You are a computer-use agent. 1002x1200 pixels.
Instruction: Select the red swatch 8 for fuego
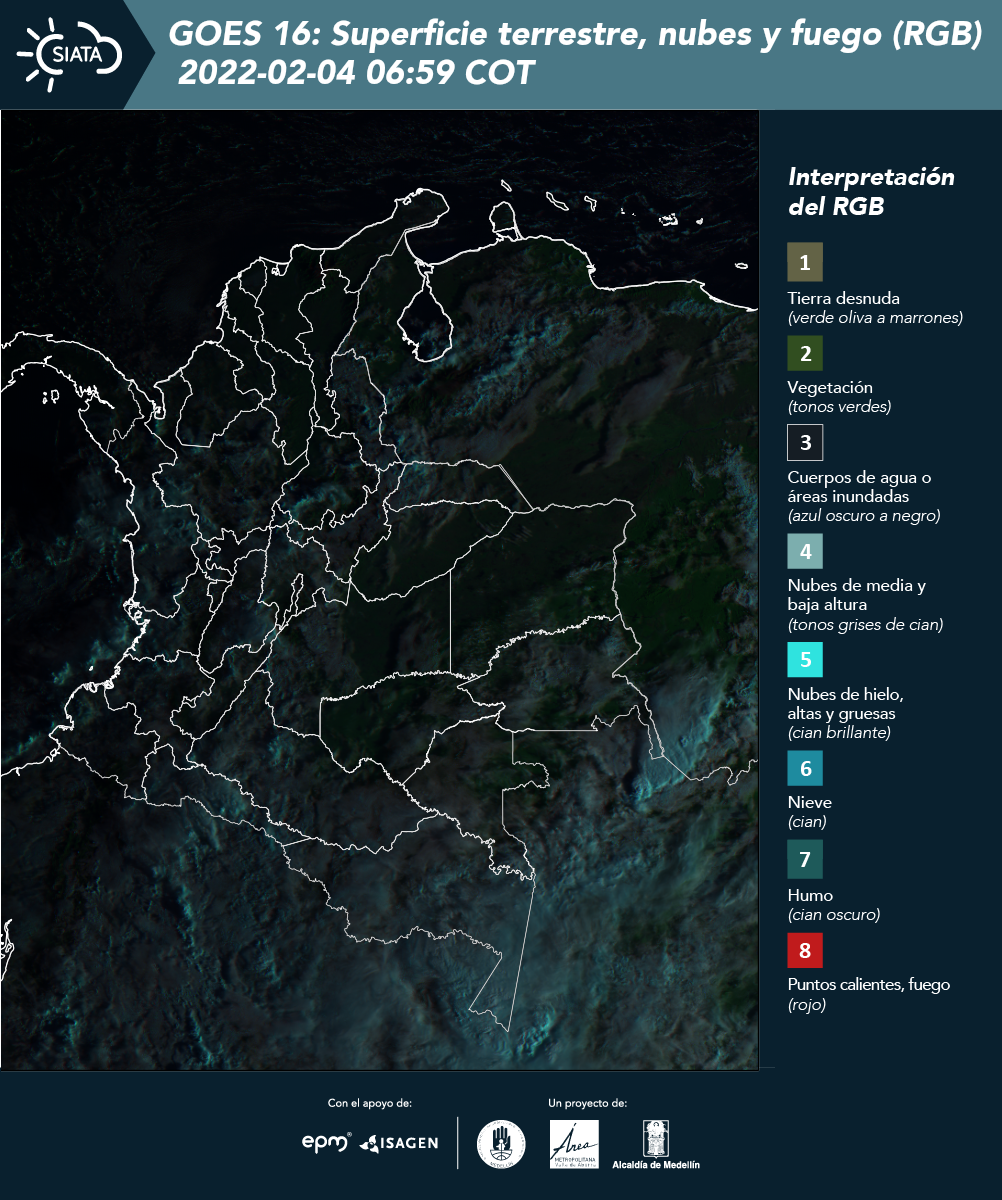805,948
